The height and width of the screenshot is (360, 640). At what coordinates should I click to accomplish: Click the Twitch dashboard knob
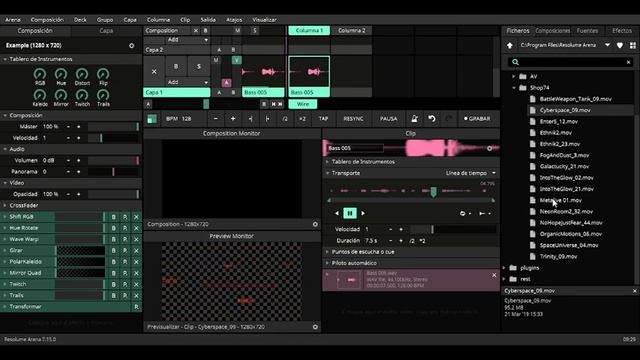[82, 95]
